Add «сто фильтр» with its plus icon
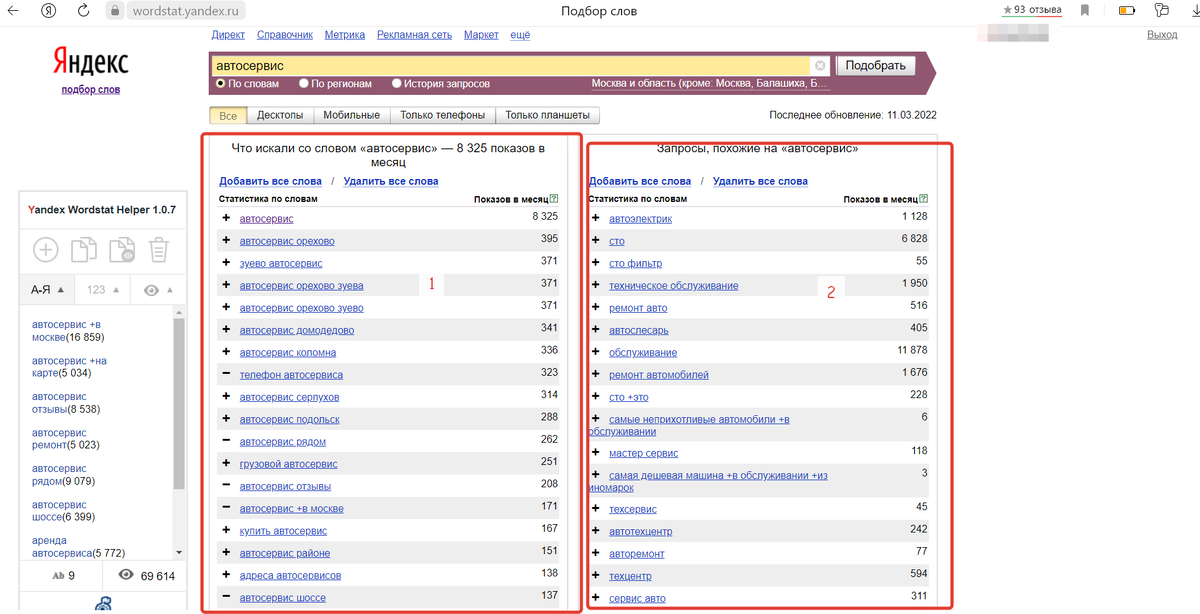1200x614 pixels. (596, 263)
